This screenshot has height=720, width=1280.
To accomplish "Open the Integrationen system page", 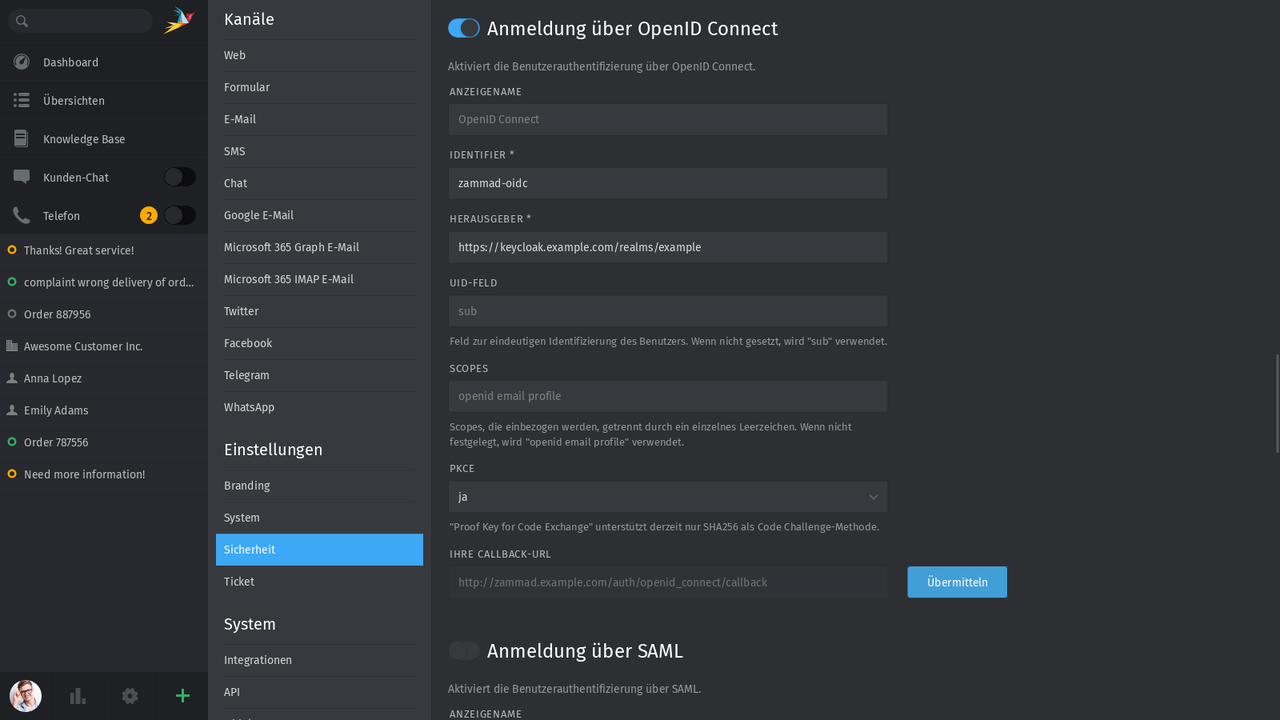I will (257, 660).
